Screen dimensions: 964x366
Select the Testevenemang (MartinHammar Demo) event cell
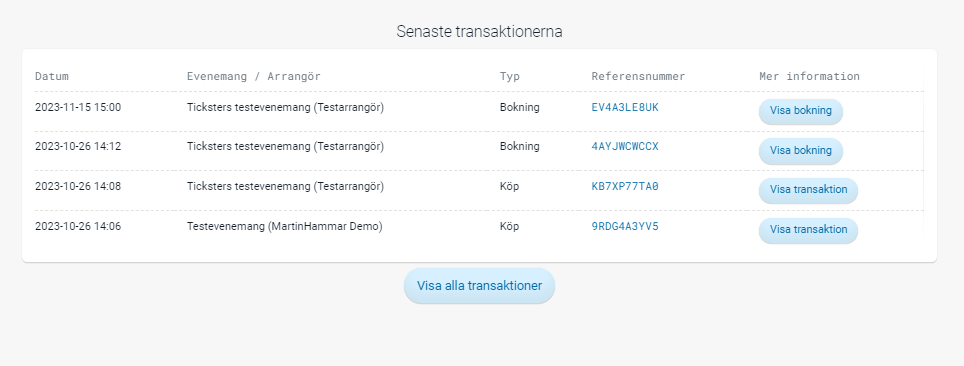point(285,226)
